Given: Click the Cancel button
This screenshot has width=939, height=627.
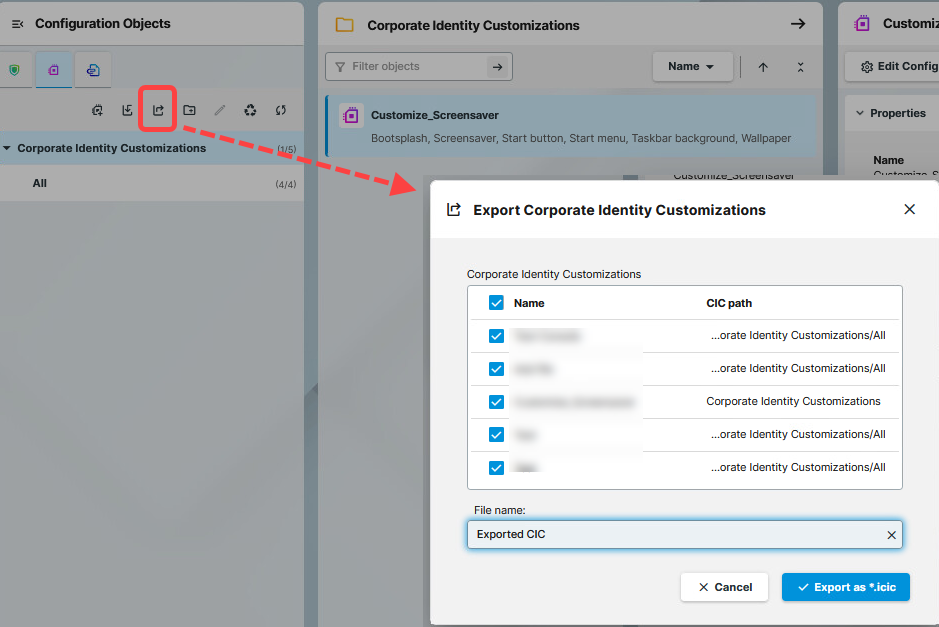Looking at the screenshot, I should coord(724,587).
